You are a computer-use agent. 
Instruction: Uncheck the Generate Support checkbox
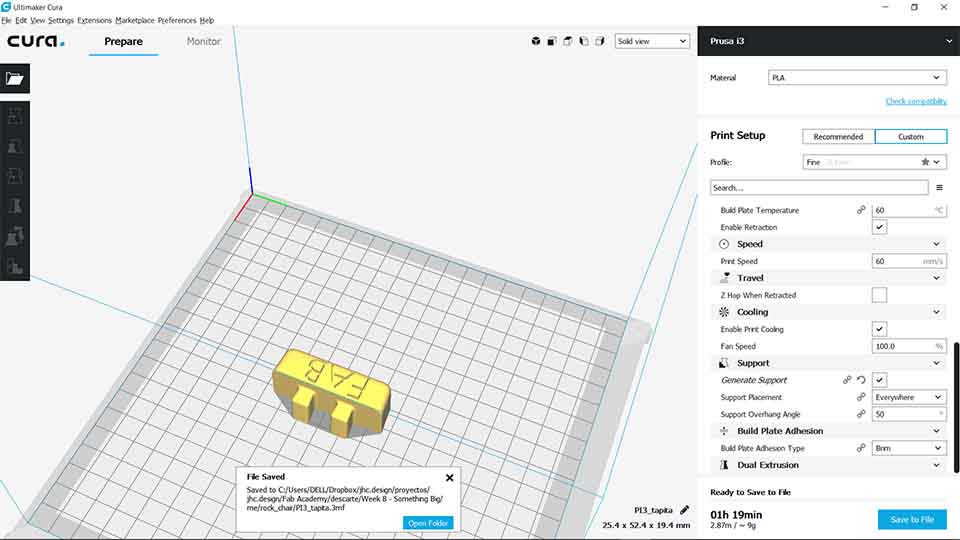tap(879, 380)
